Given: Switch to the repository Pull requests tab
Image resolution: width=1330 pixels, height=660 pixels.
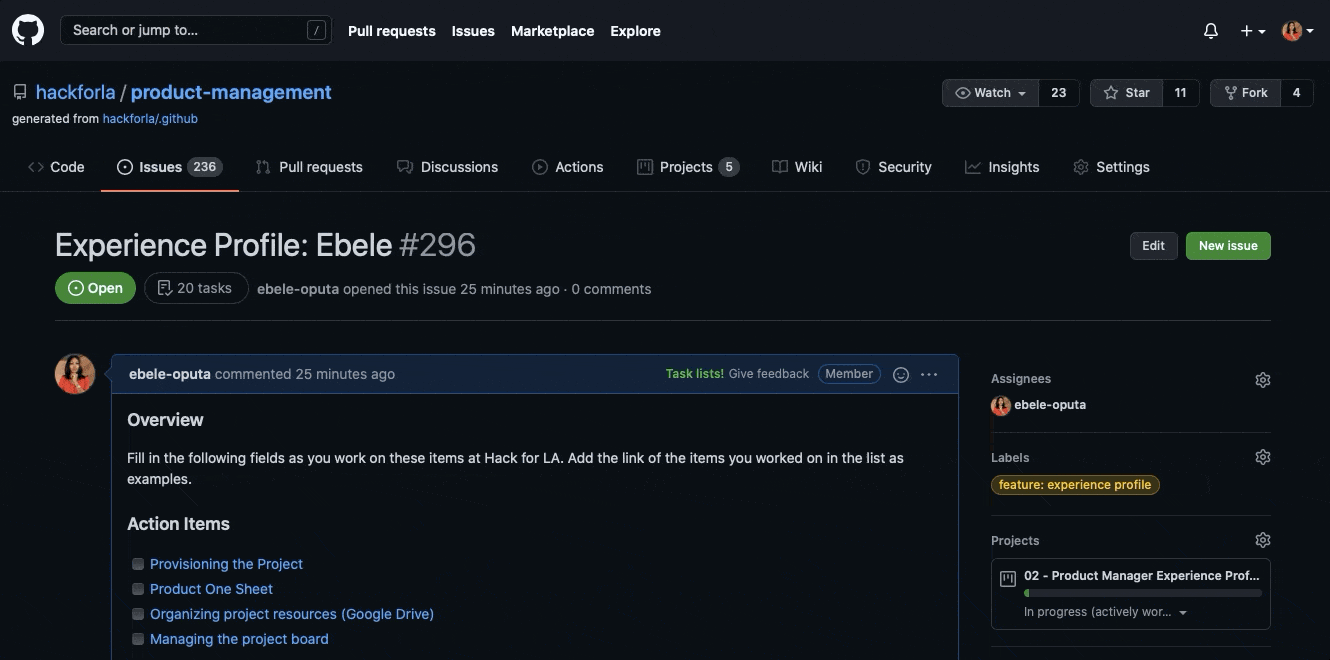Looking at the screenshot, I should [x=309, y=167].
